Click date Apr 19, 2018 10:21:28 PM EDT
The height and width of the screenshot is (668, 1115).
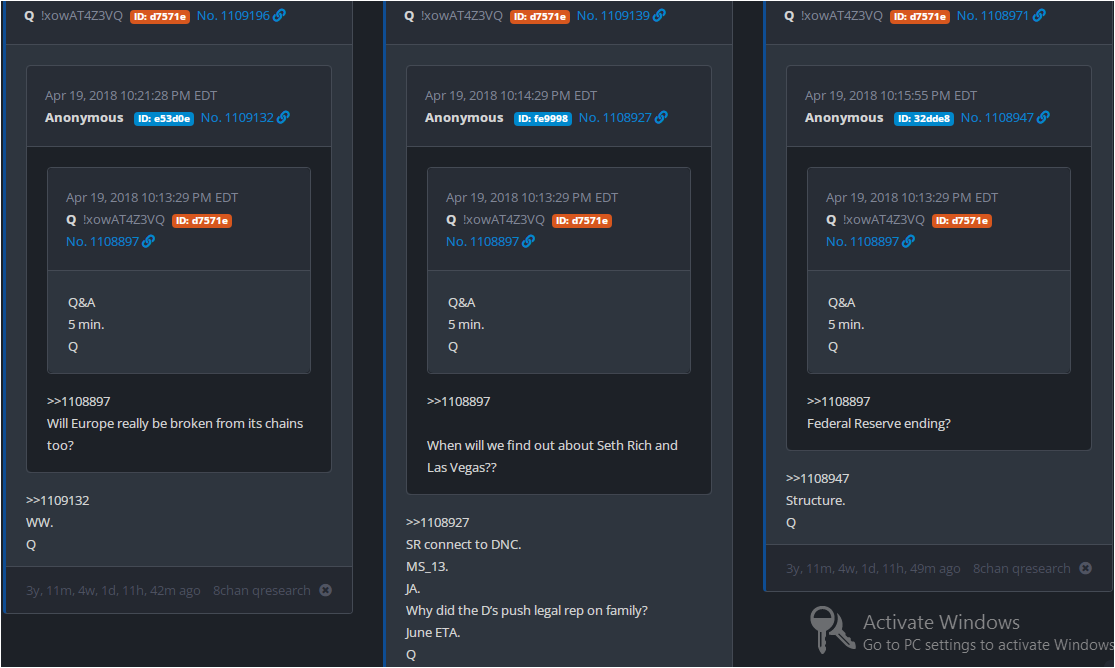click(131, 95)
